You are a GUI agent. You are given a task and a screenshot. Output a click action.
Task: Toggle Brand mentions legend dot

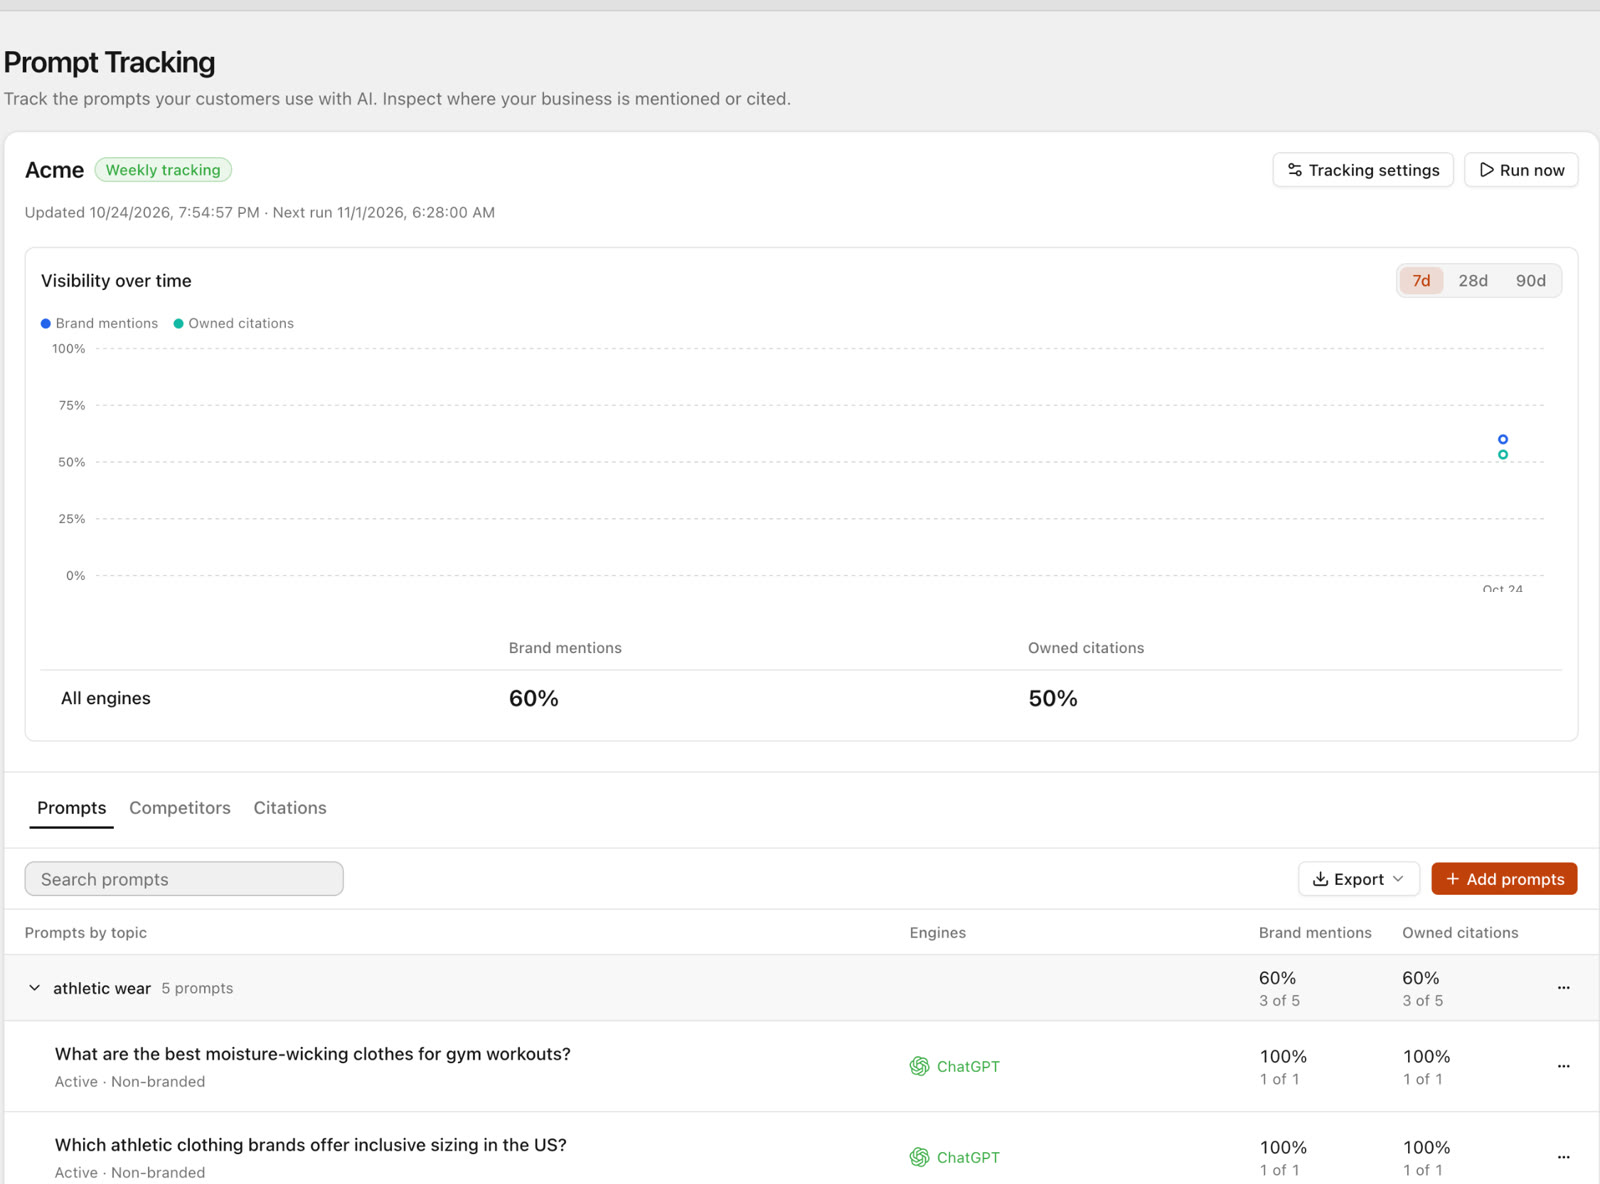[x=45, y=324]
